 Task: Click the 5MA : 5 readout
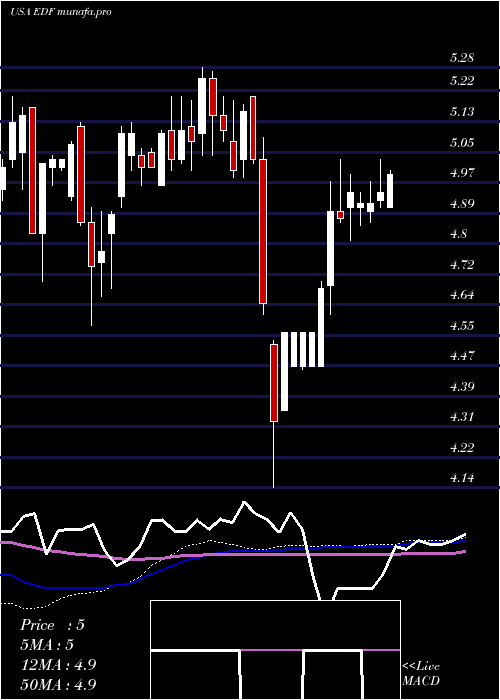(x=47, y=645)
